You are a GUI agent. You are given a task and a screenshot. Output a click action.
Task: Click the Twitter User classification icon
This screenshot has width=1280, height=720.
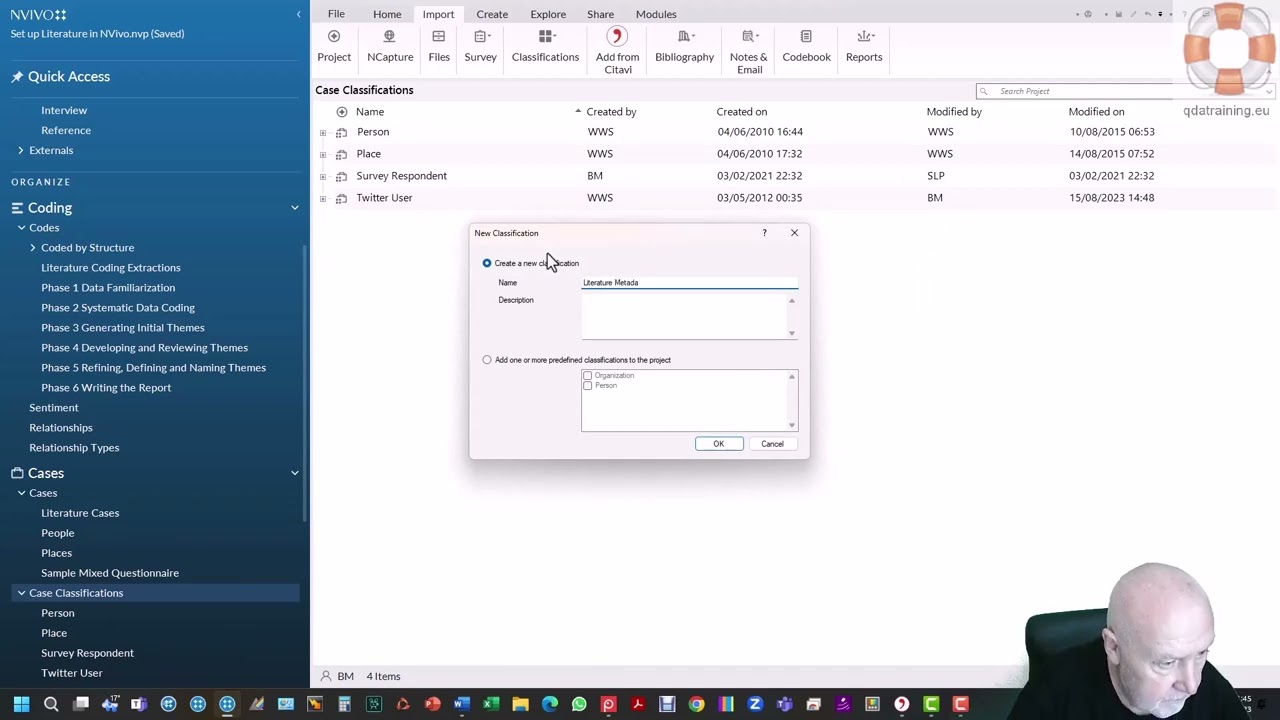(341, 198)
